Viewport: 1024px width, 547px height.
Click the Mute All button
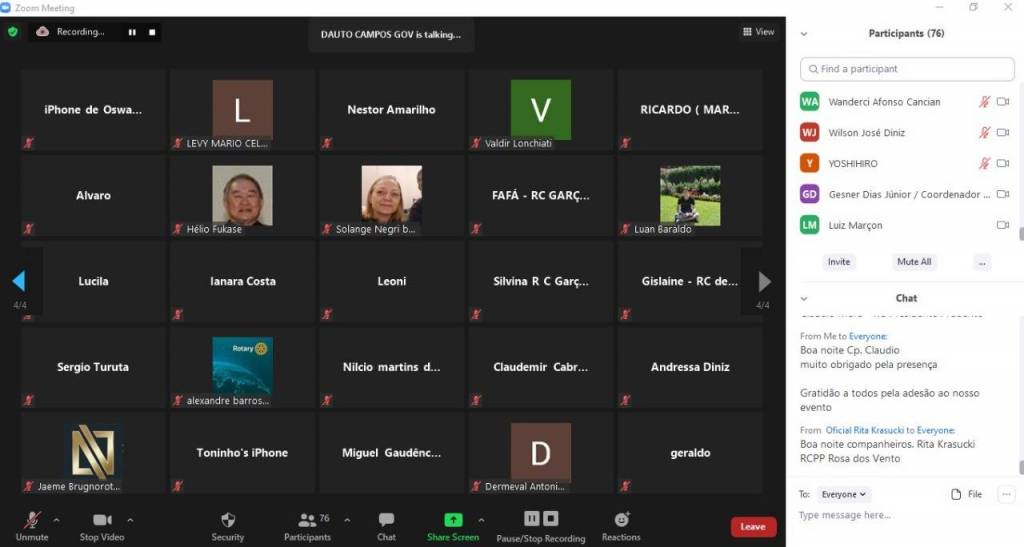point(914,262)
